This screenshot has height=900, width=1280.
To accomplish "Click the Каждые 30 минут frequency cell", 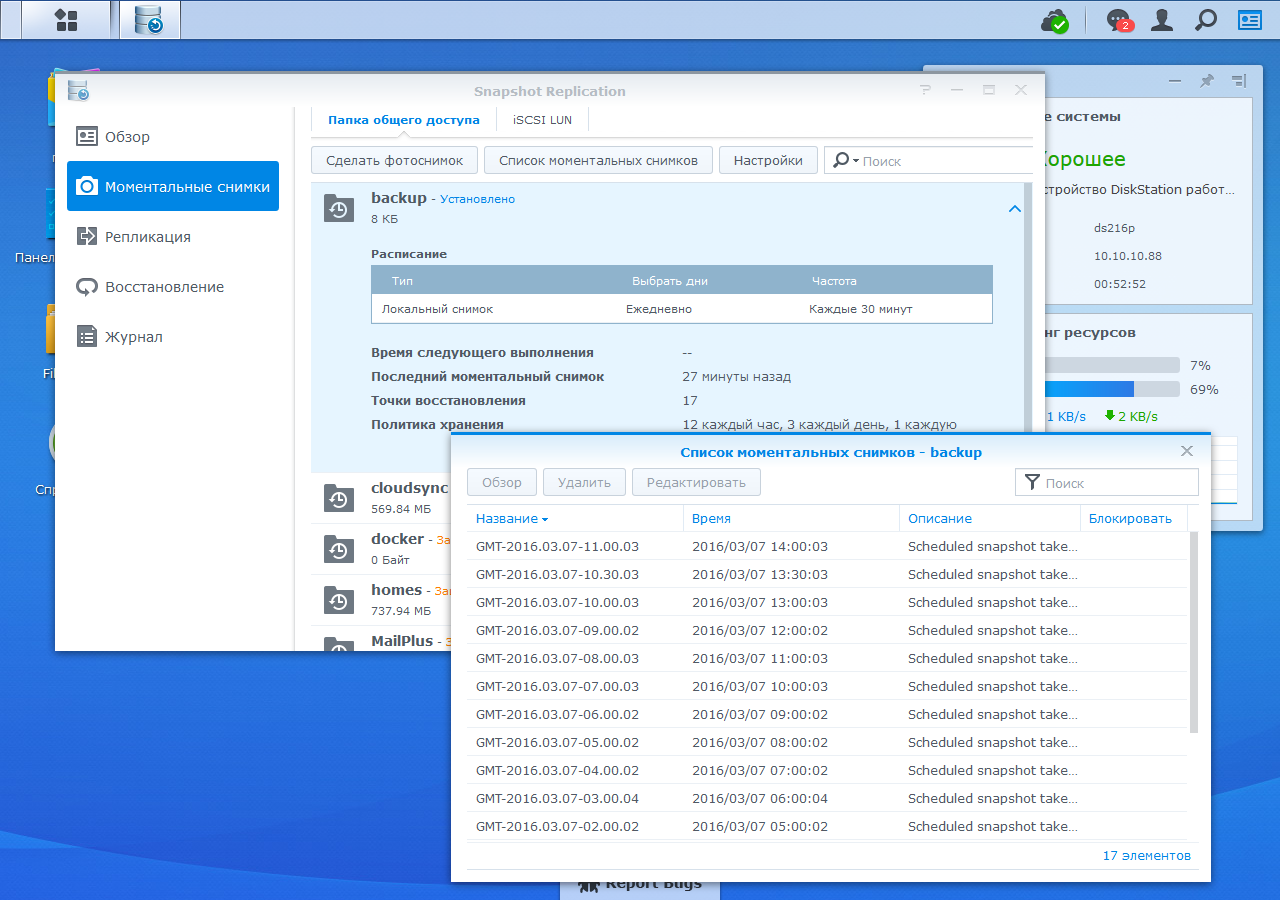I will [860, 309].
